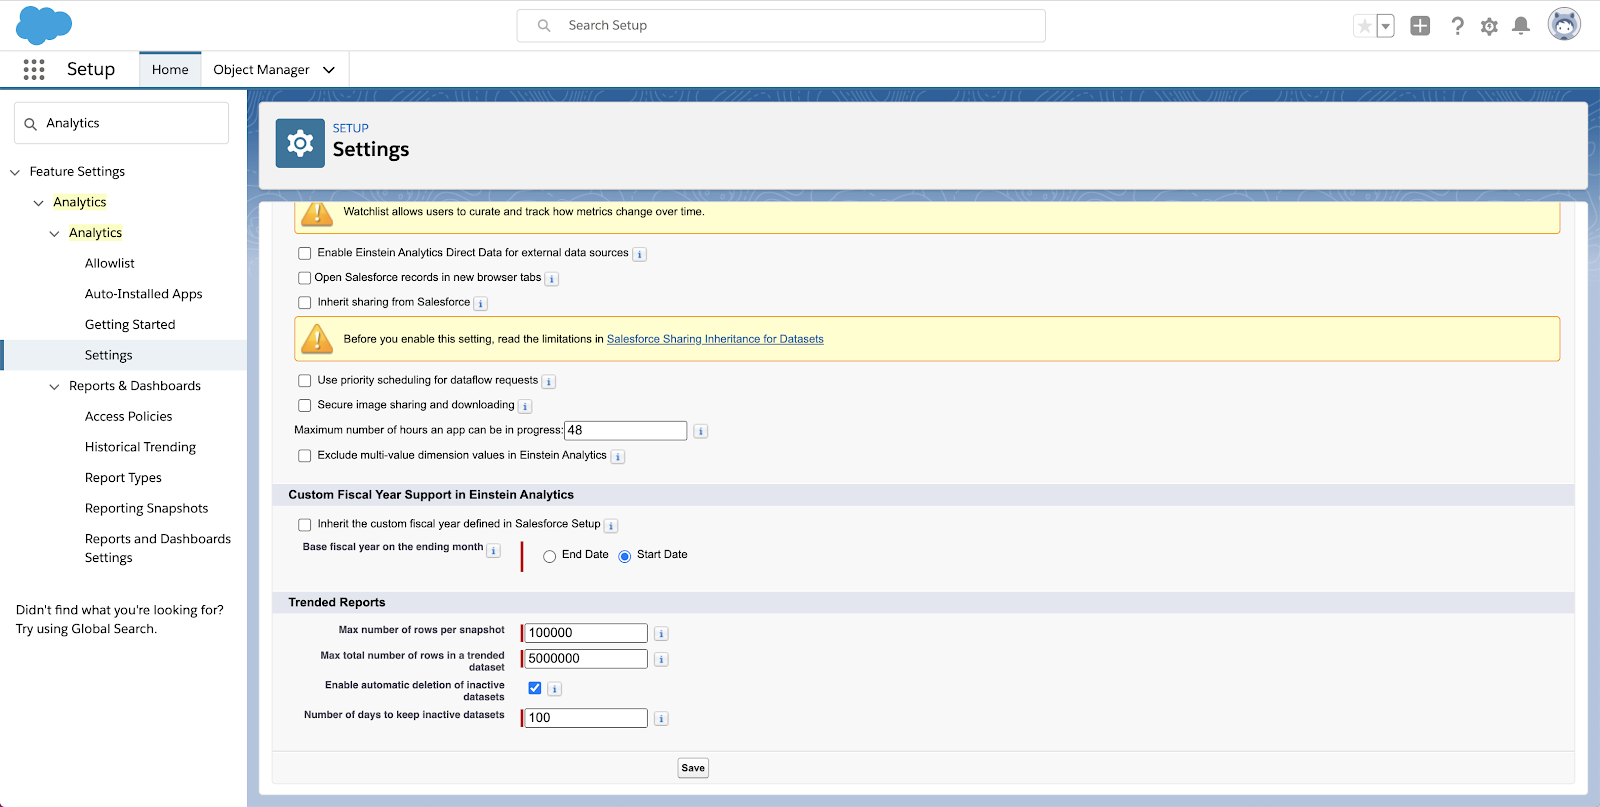Enable Einstein Analytics Direct Data checkbox
Image resolution: width=1600 pixels, height=807 pixels.
(x=305, y=253)
